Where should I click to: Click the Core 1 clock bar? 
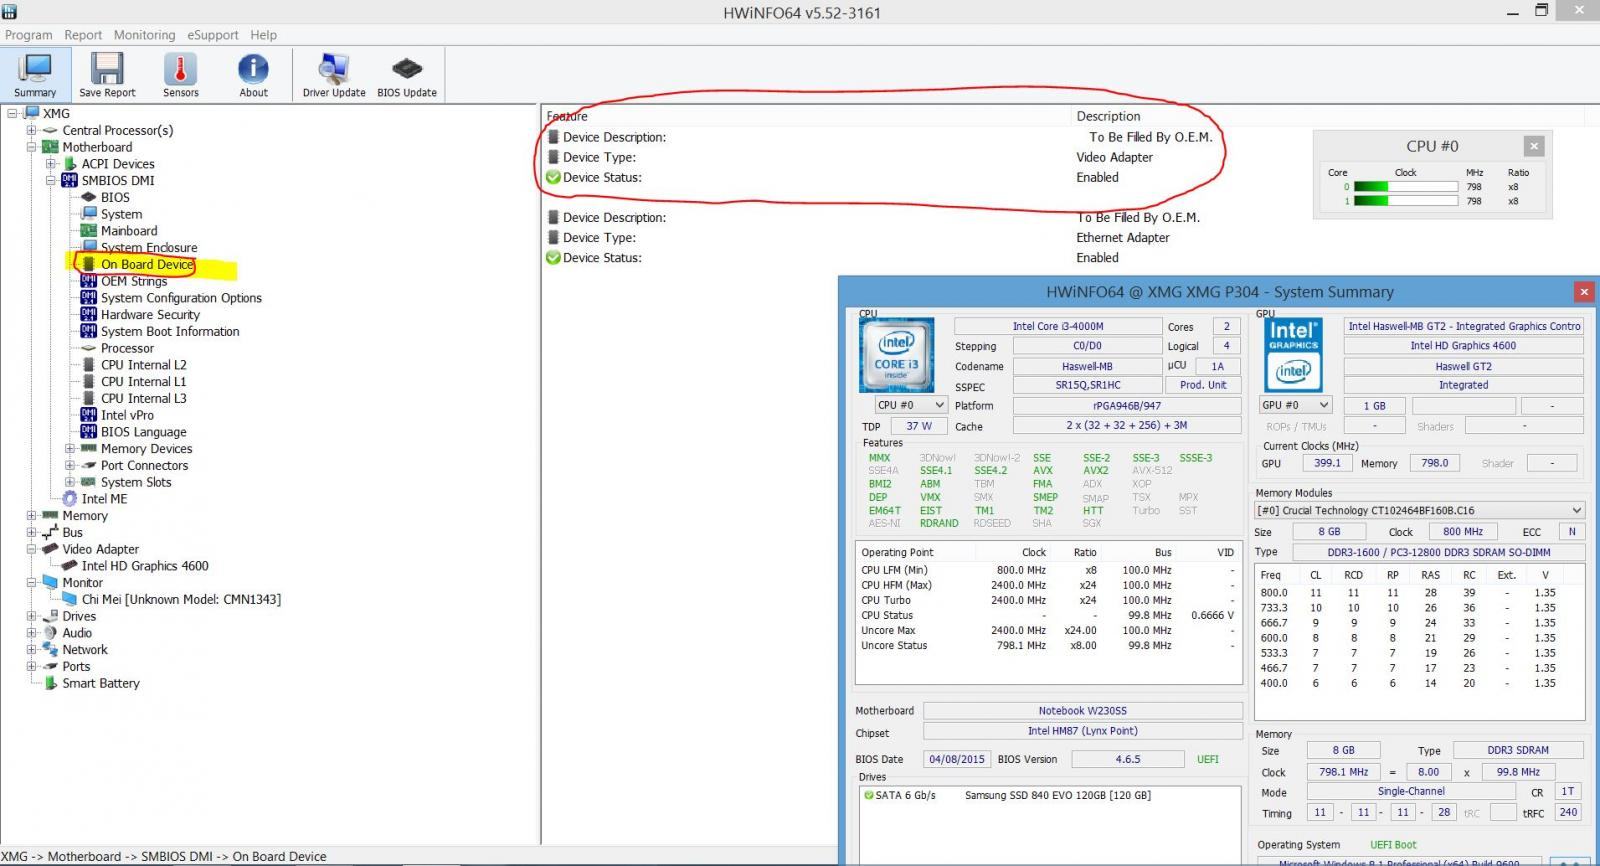1405,201
